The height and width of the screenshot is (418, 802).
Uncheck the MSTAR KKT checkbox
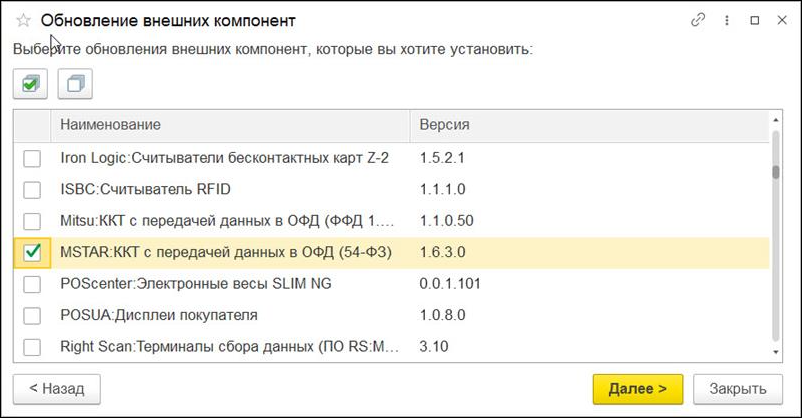pyautogui.click(x=33, y=253)
